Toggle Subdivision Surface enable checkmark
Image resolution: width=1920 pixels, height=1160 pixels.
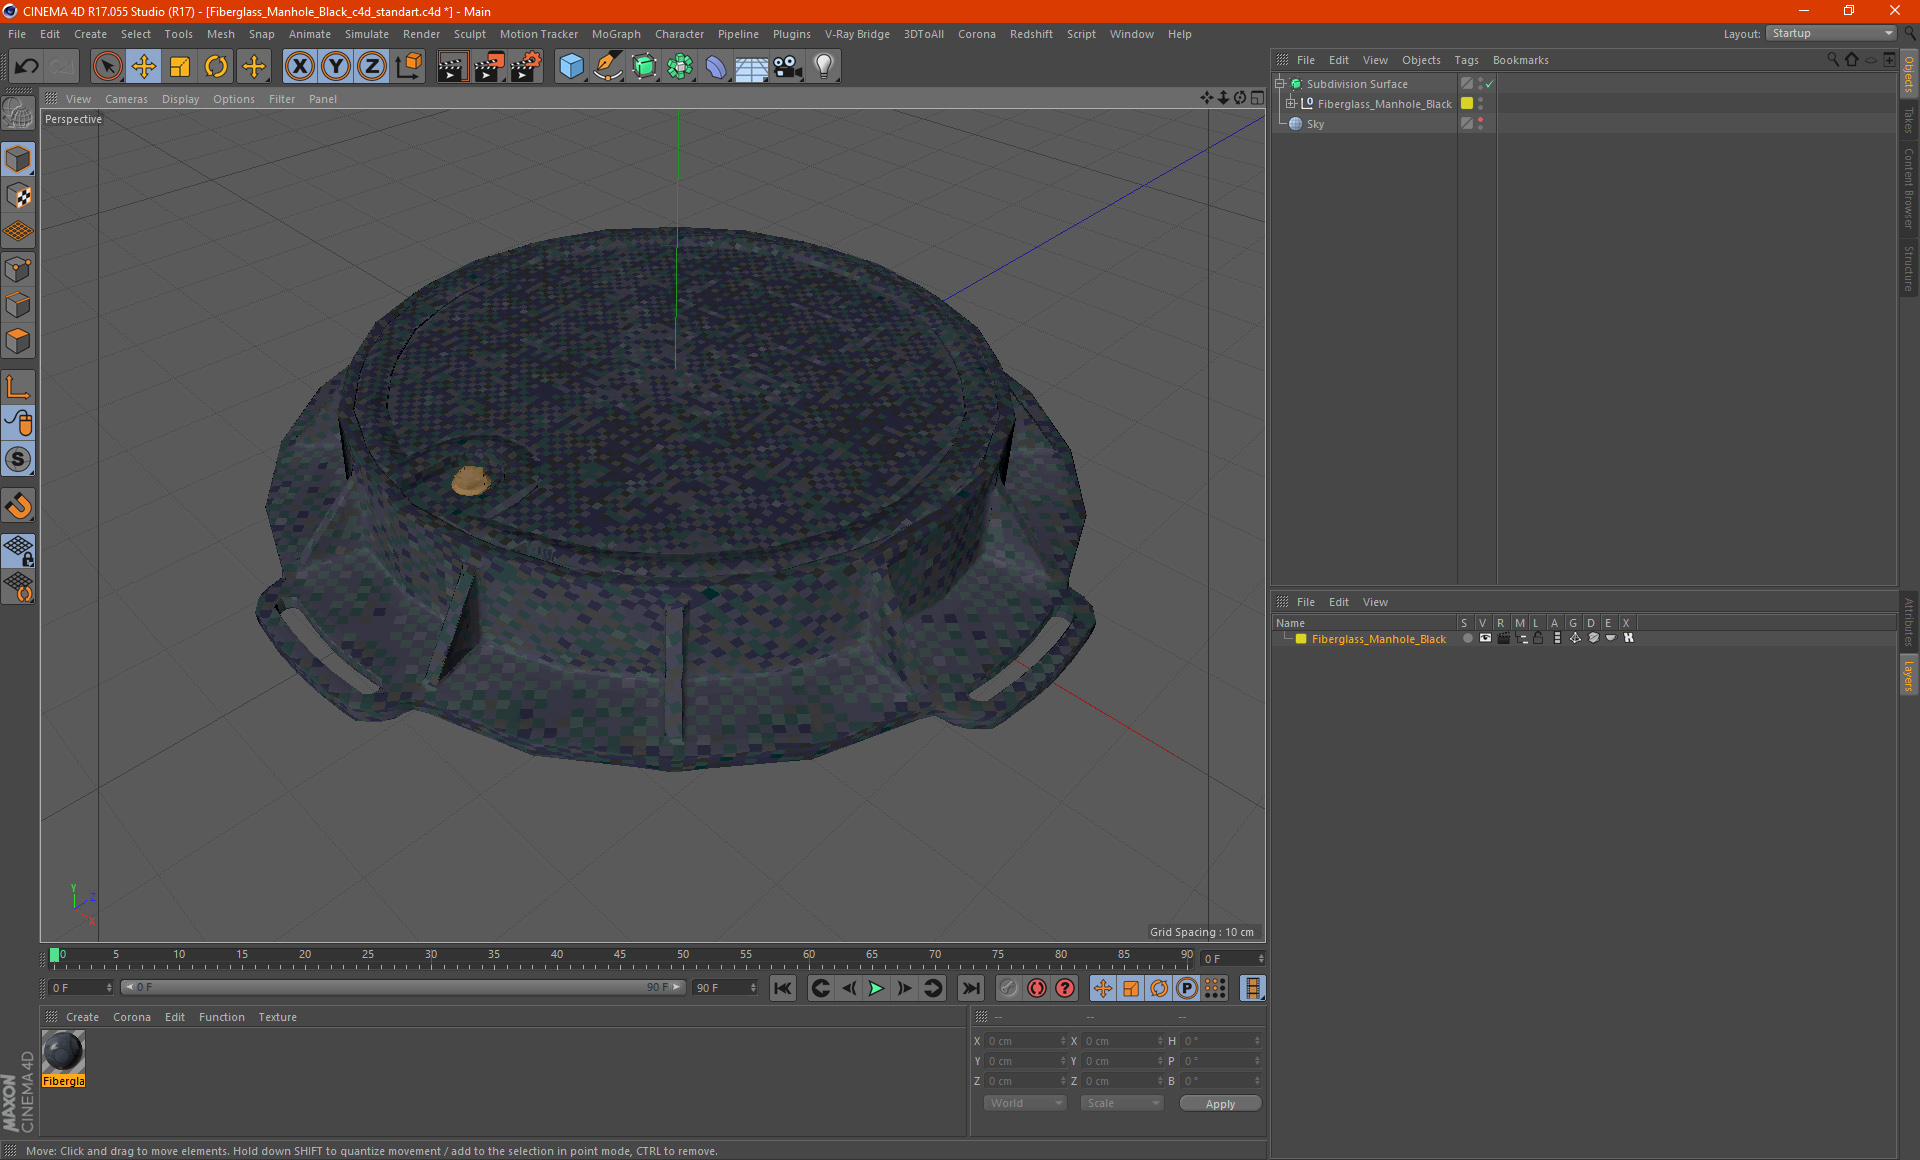(x=1489, y=84)
